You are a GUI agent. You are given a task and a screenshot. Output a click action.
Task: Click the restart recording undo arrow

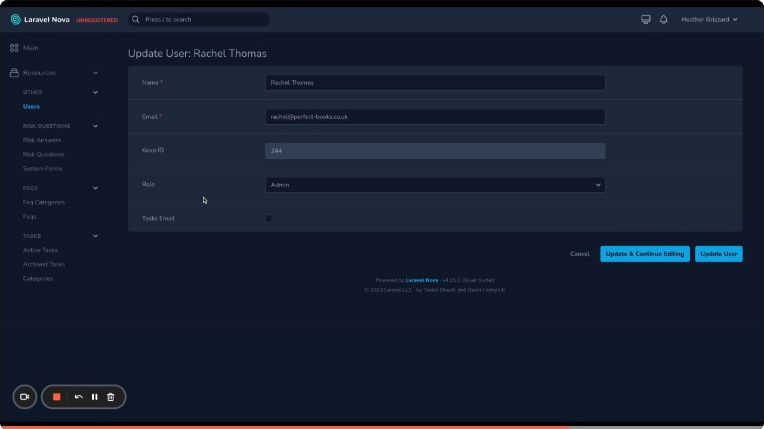[78, 397]
